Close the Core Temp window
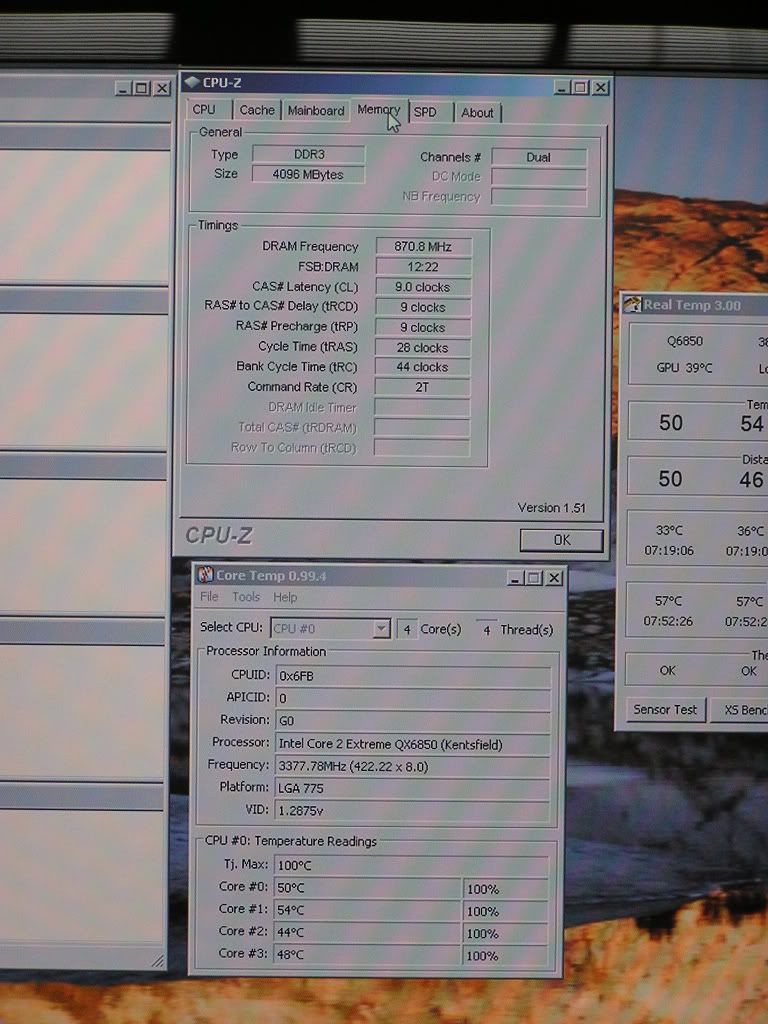This screenshot has height=1024, width=768. [554, 578]
